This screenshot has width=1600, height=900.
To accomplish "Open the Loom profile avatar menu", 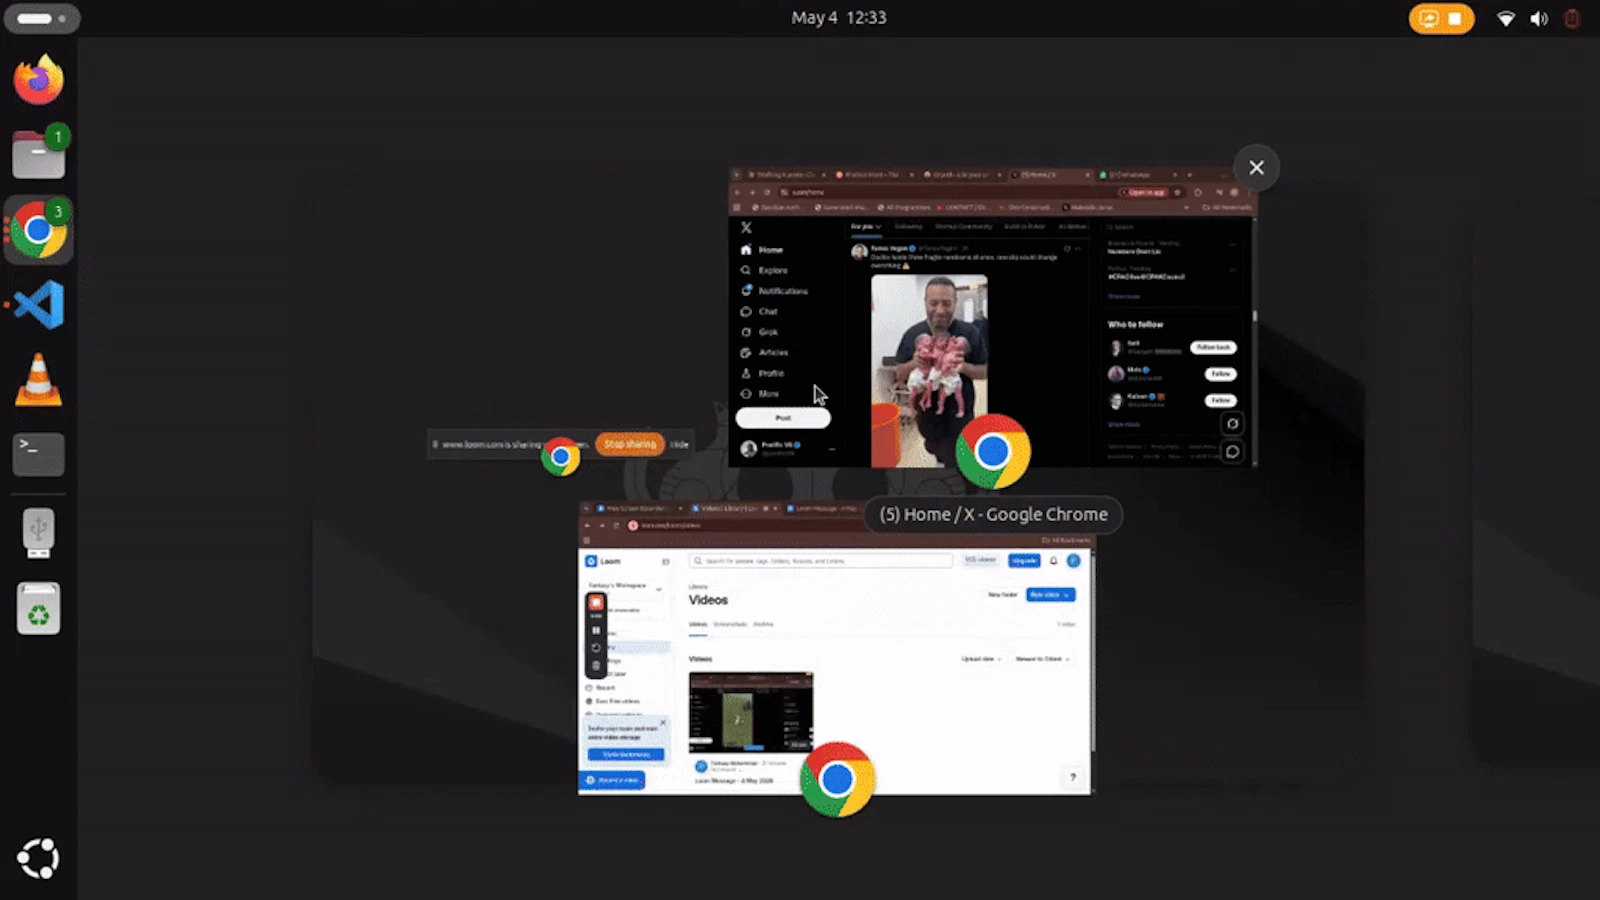I will coord(1073,561).
